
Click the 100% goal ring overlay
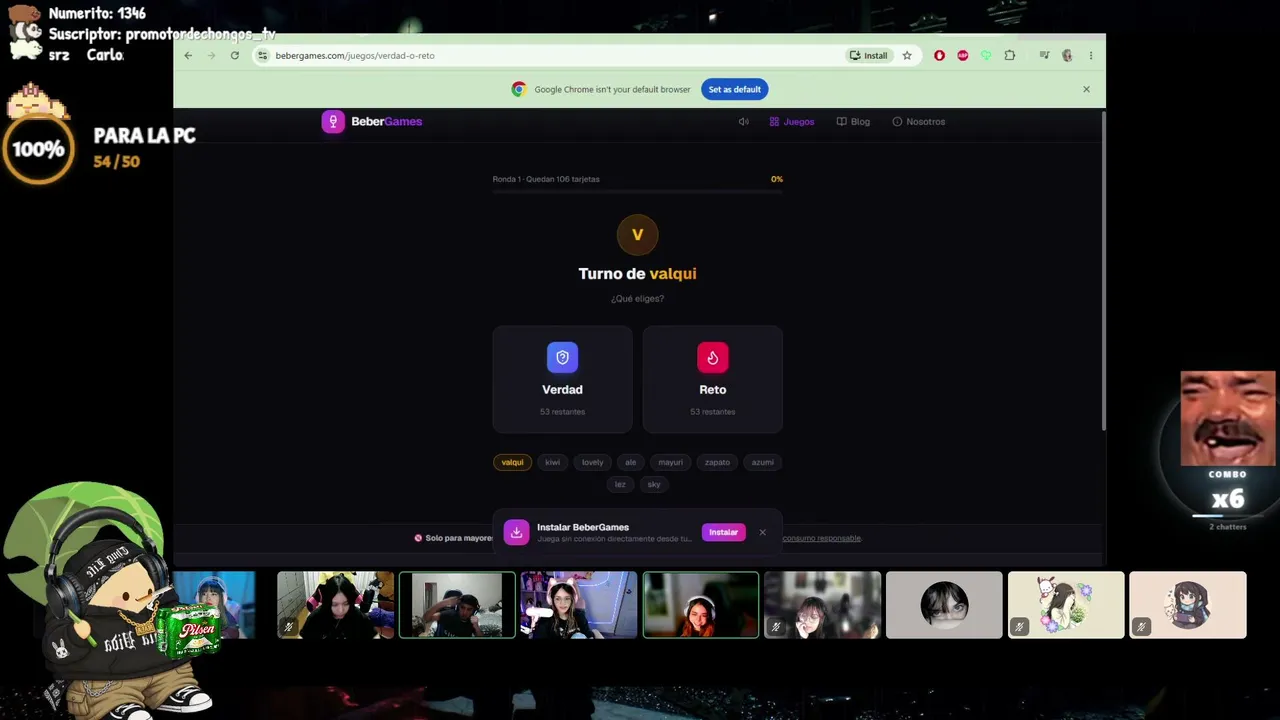tap(38, 150)
